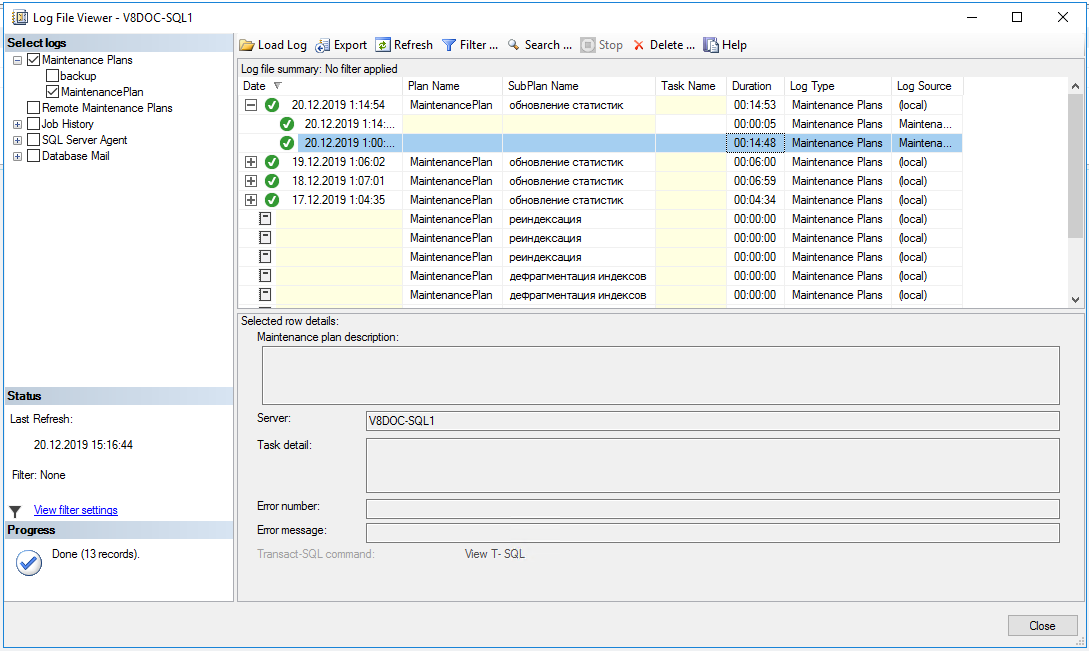The width and height of the screenshot is (1089, 651).
Task: Click the Refresh label in toolbar
Action: pyautogui.click(x=413, y=45)
